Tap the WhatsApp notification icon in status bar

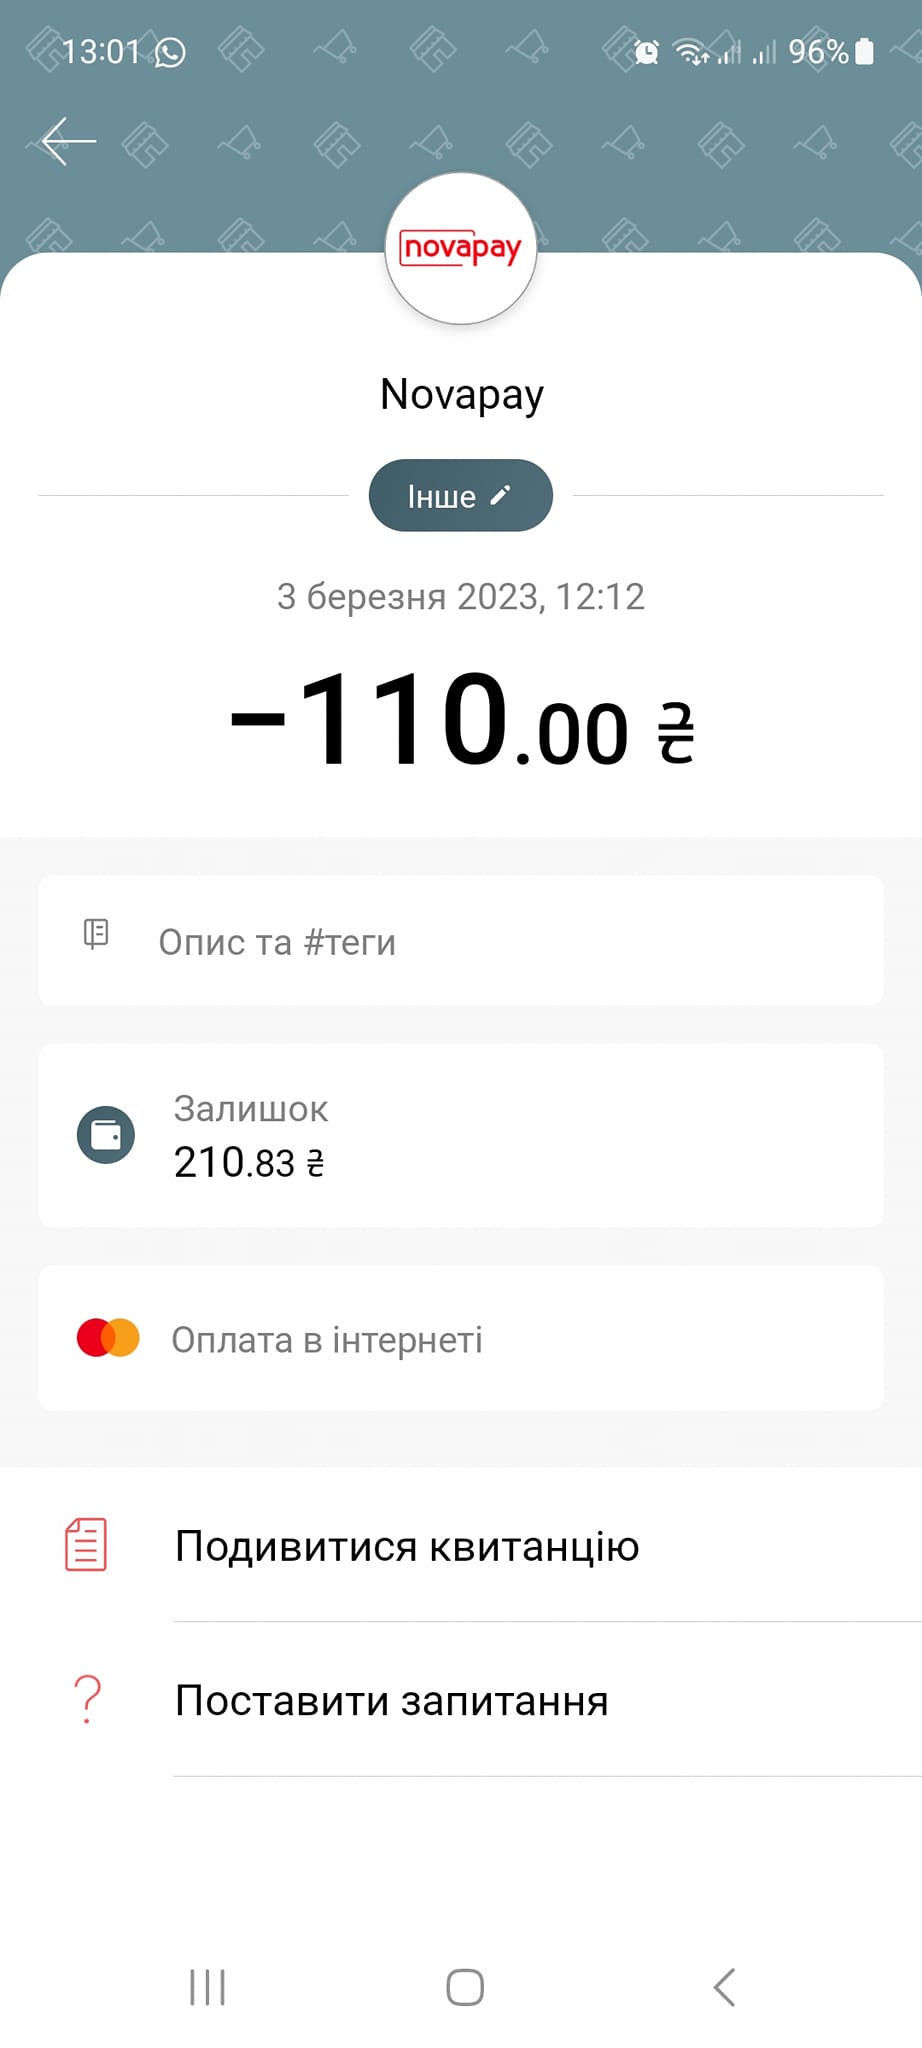[x=170, y=52]
